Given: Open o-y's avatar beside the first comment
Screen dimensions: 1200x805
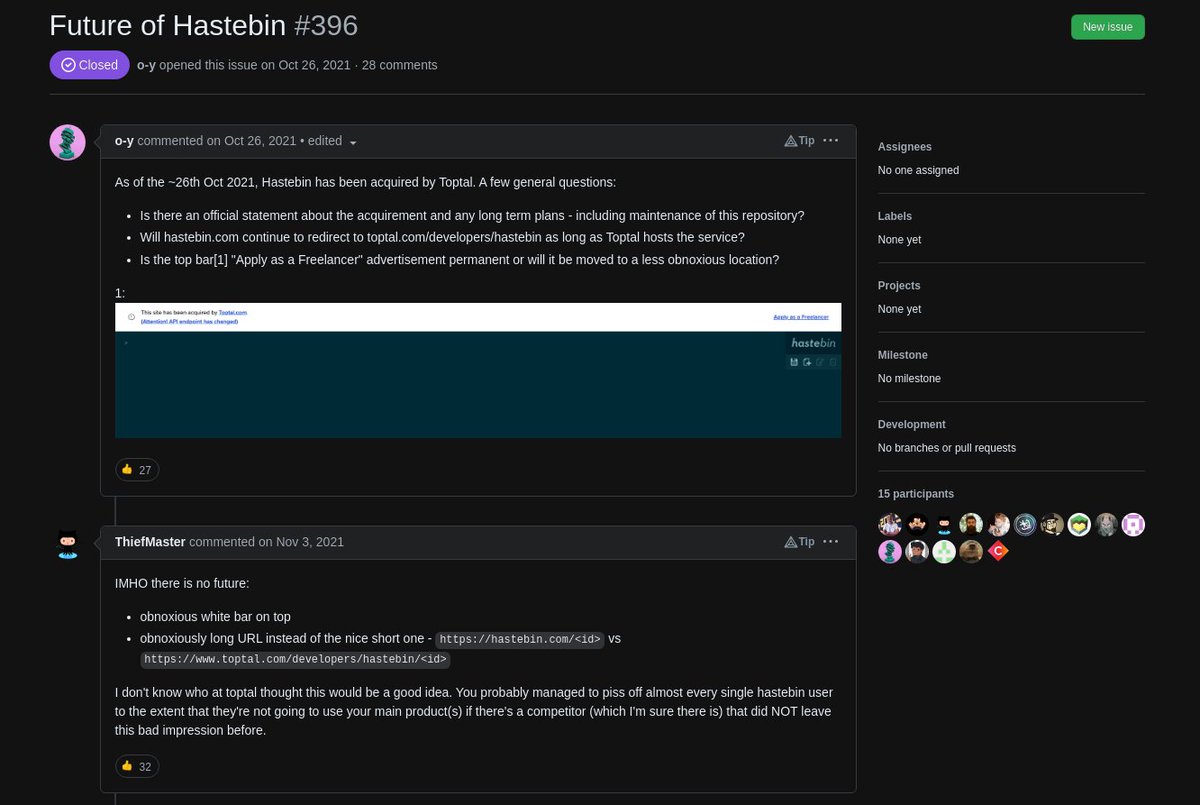Looking at the screenshot, I should [67, 143].
